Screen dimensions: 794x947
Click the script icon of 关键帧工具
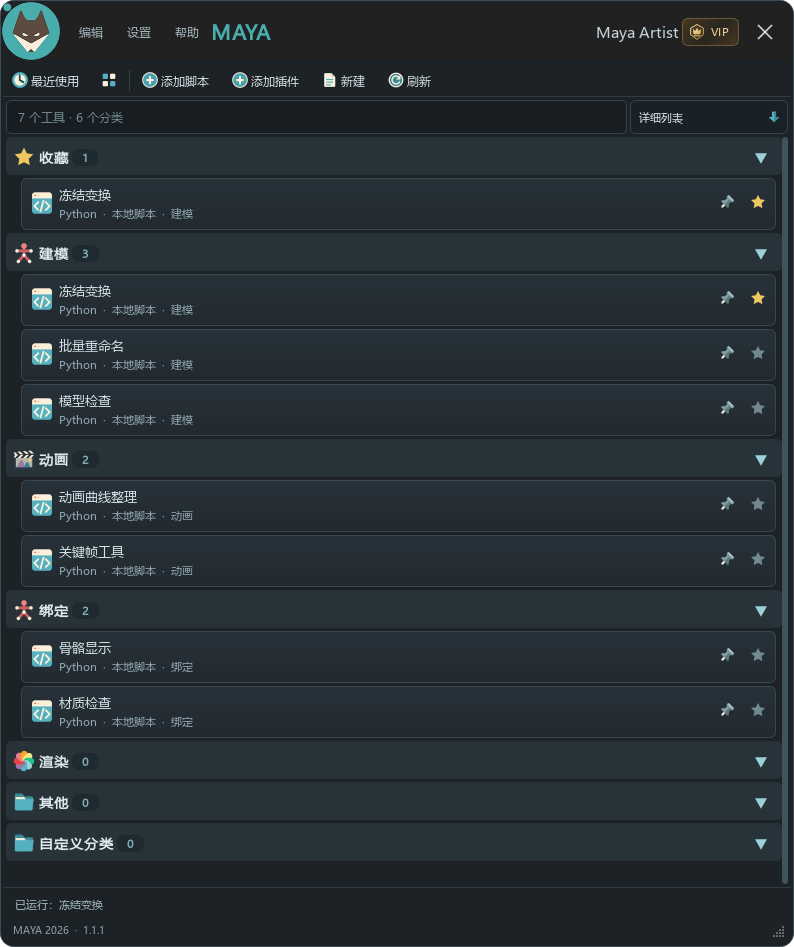click(x=42, y=560)
